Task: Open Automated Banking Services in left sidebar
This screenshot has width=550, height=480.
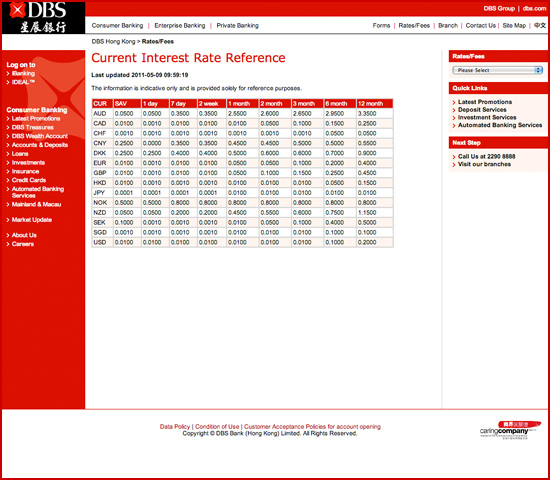Action: [x=38, y=192]
